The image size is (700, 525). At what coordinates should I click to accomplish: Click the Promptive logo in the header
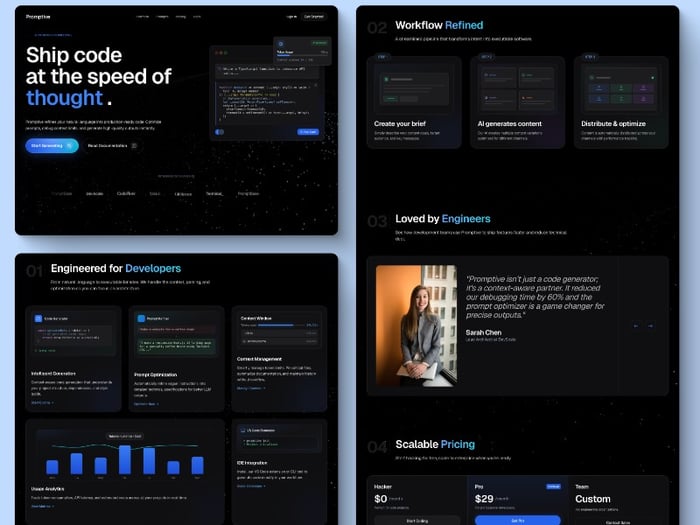[38, 17]
